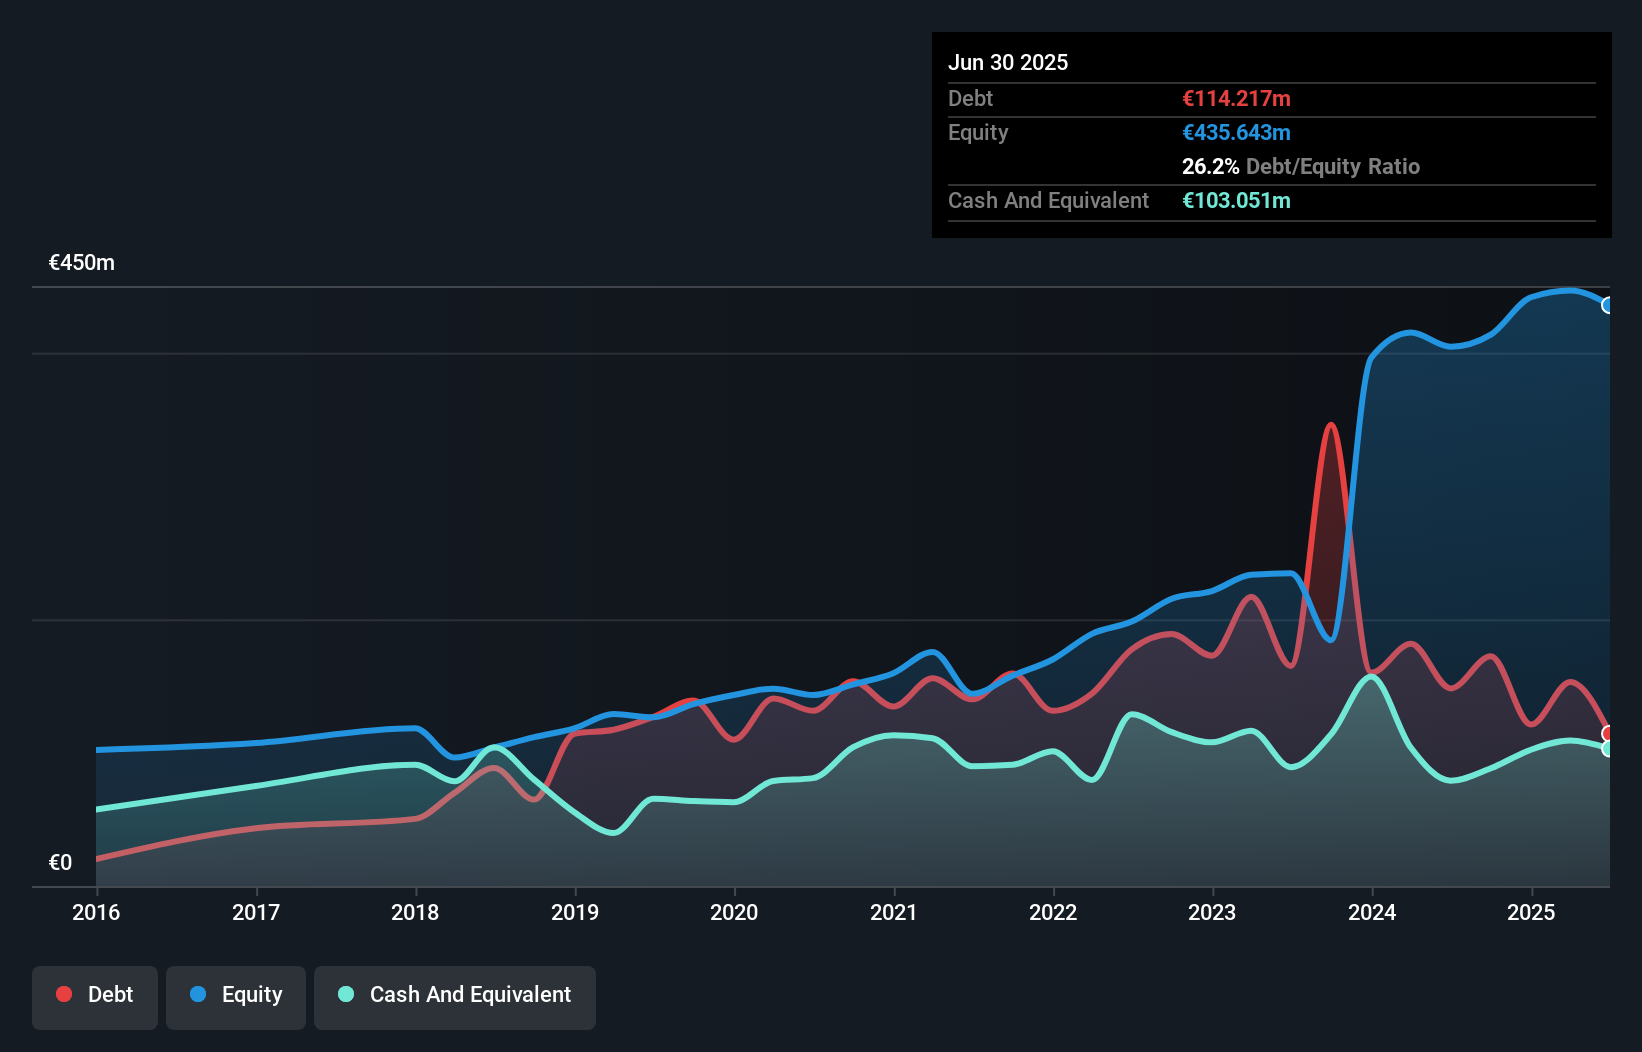
Task: Select the 2022 x-axis year label
Action: pos(1053,912)
